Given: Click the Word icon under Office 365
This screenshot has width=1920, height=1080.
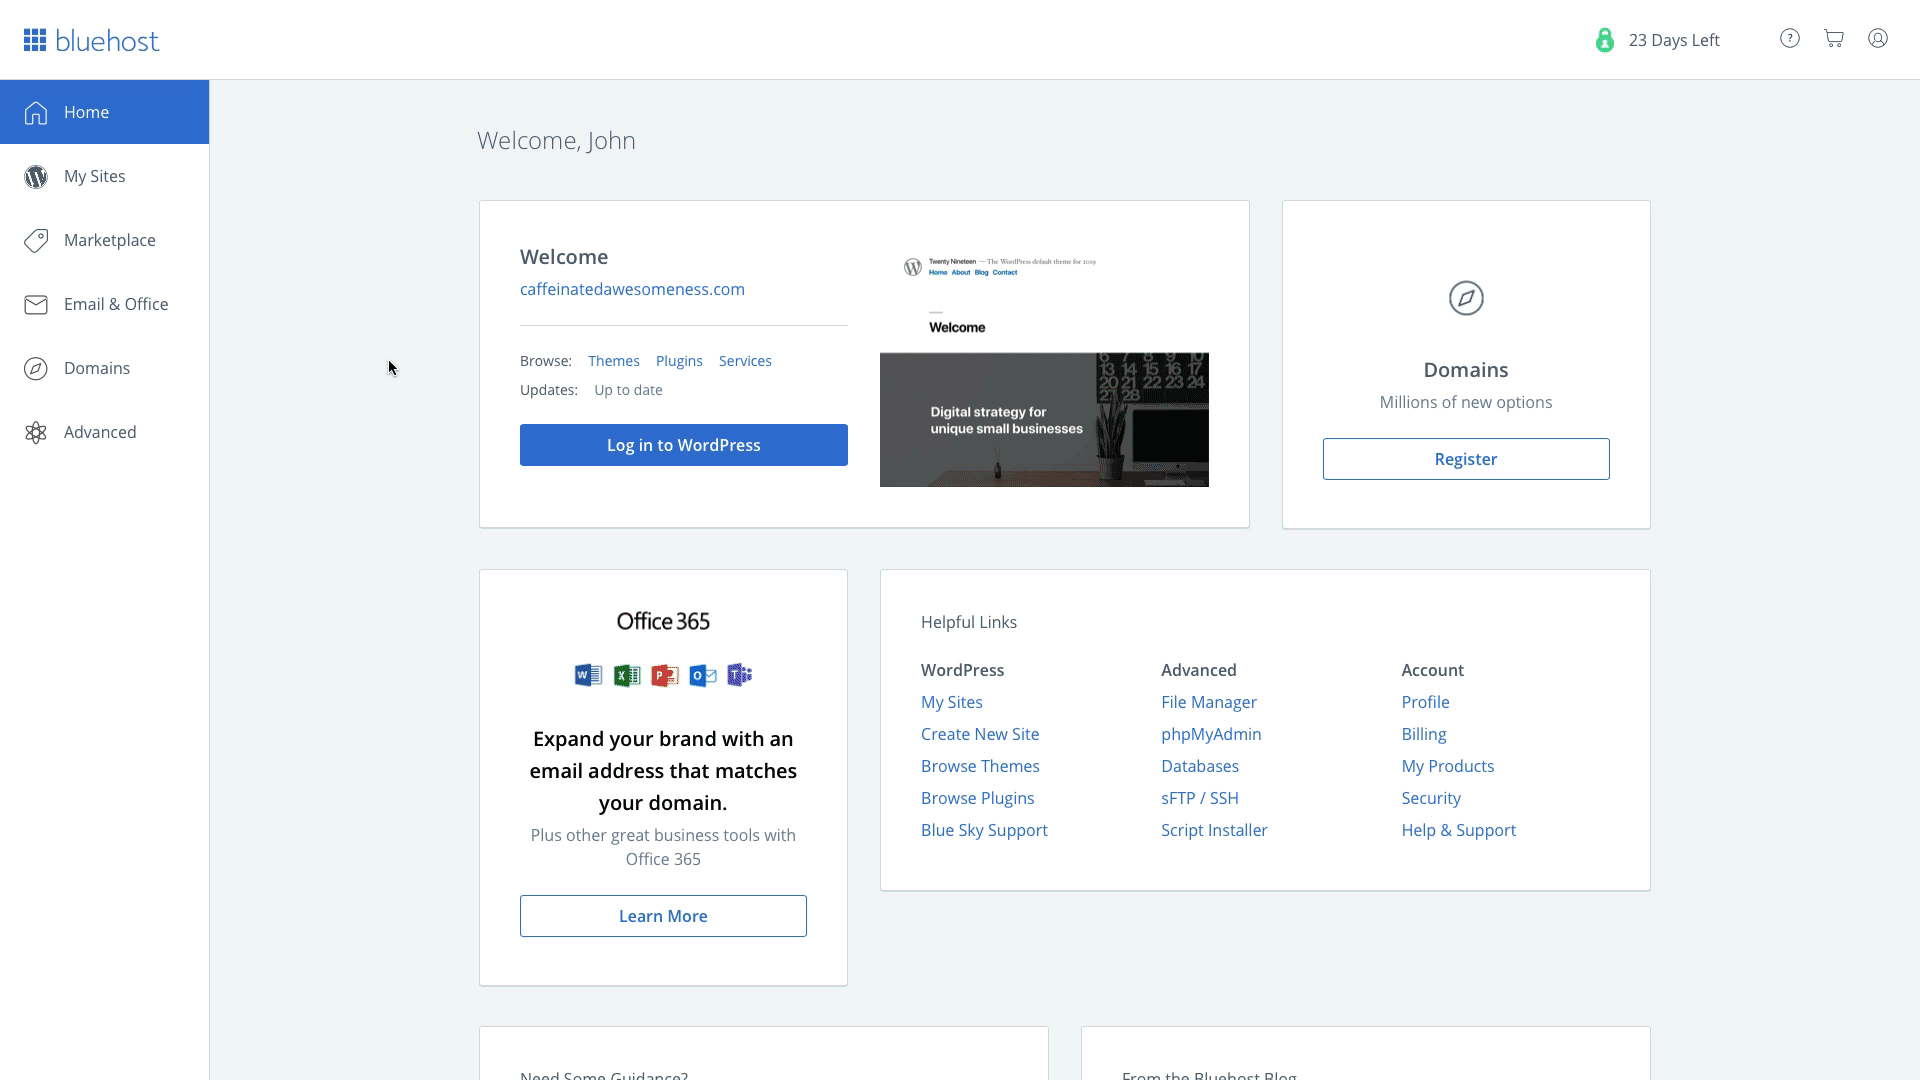Looking at the screenshot, I should [x=588, y=675].
